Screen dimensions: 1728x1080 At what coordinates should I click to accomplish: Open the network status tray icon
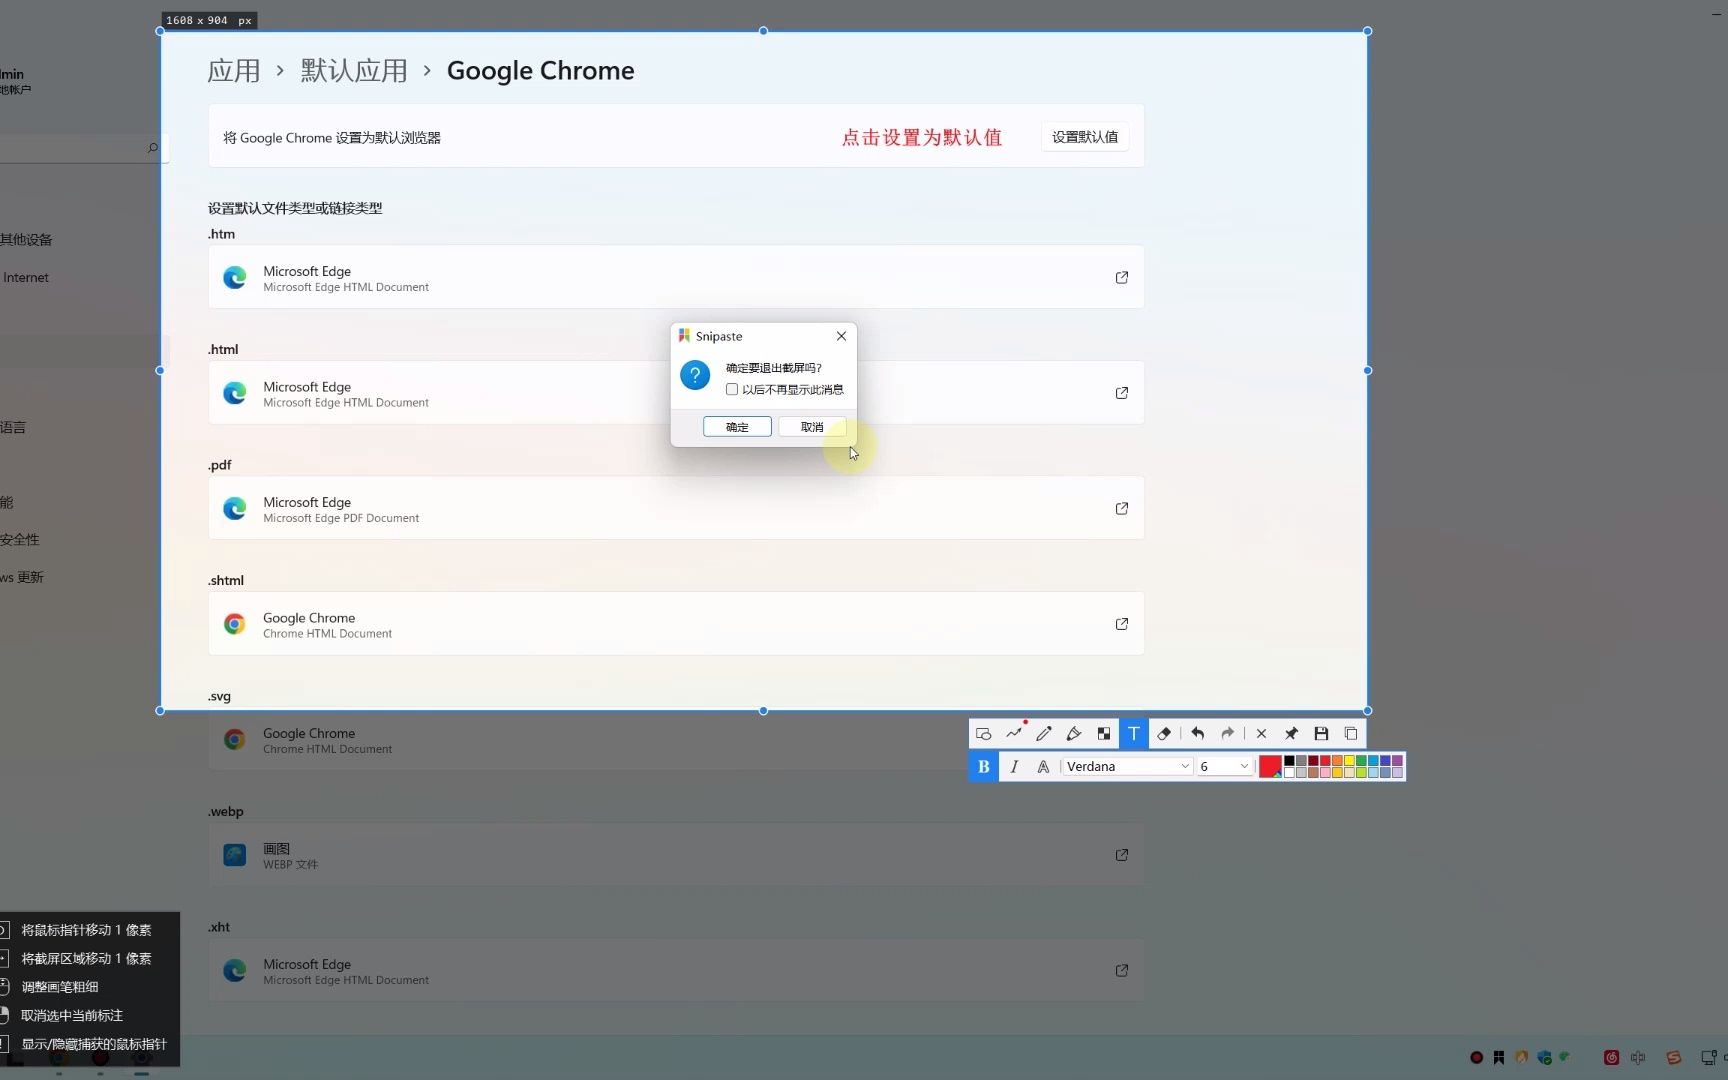tap(1708, 1057)
